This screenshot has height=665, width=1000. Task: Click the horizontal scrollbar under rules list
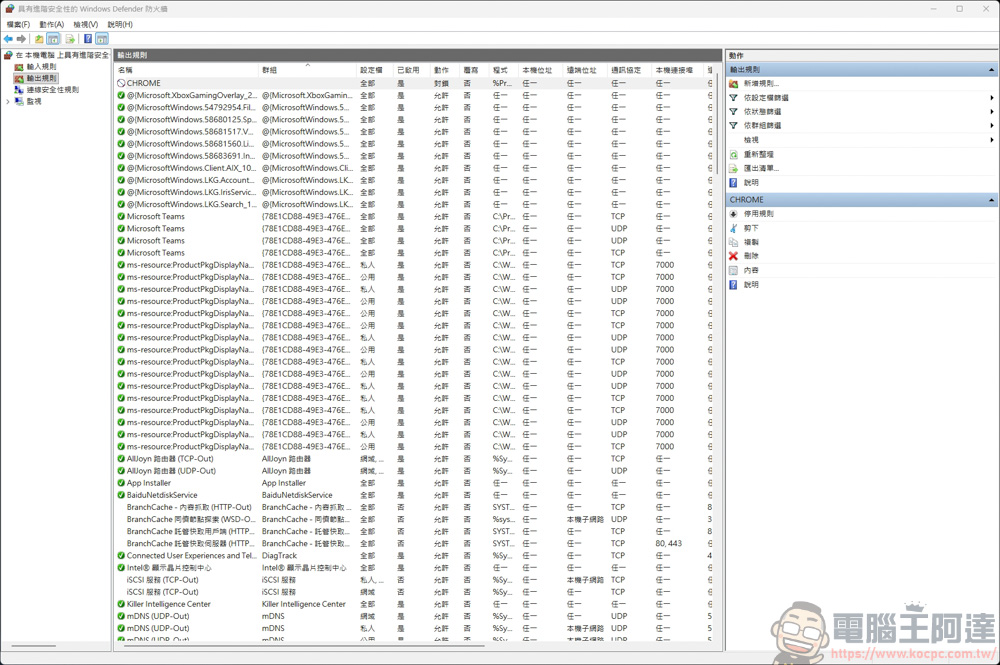click(x=304, y=645)
